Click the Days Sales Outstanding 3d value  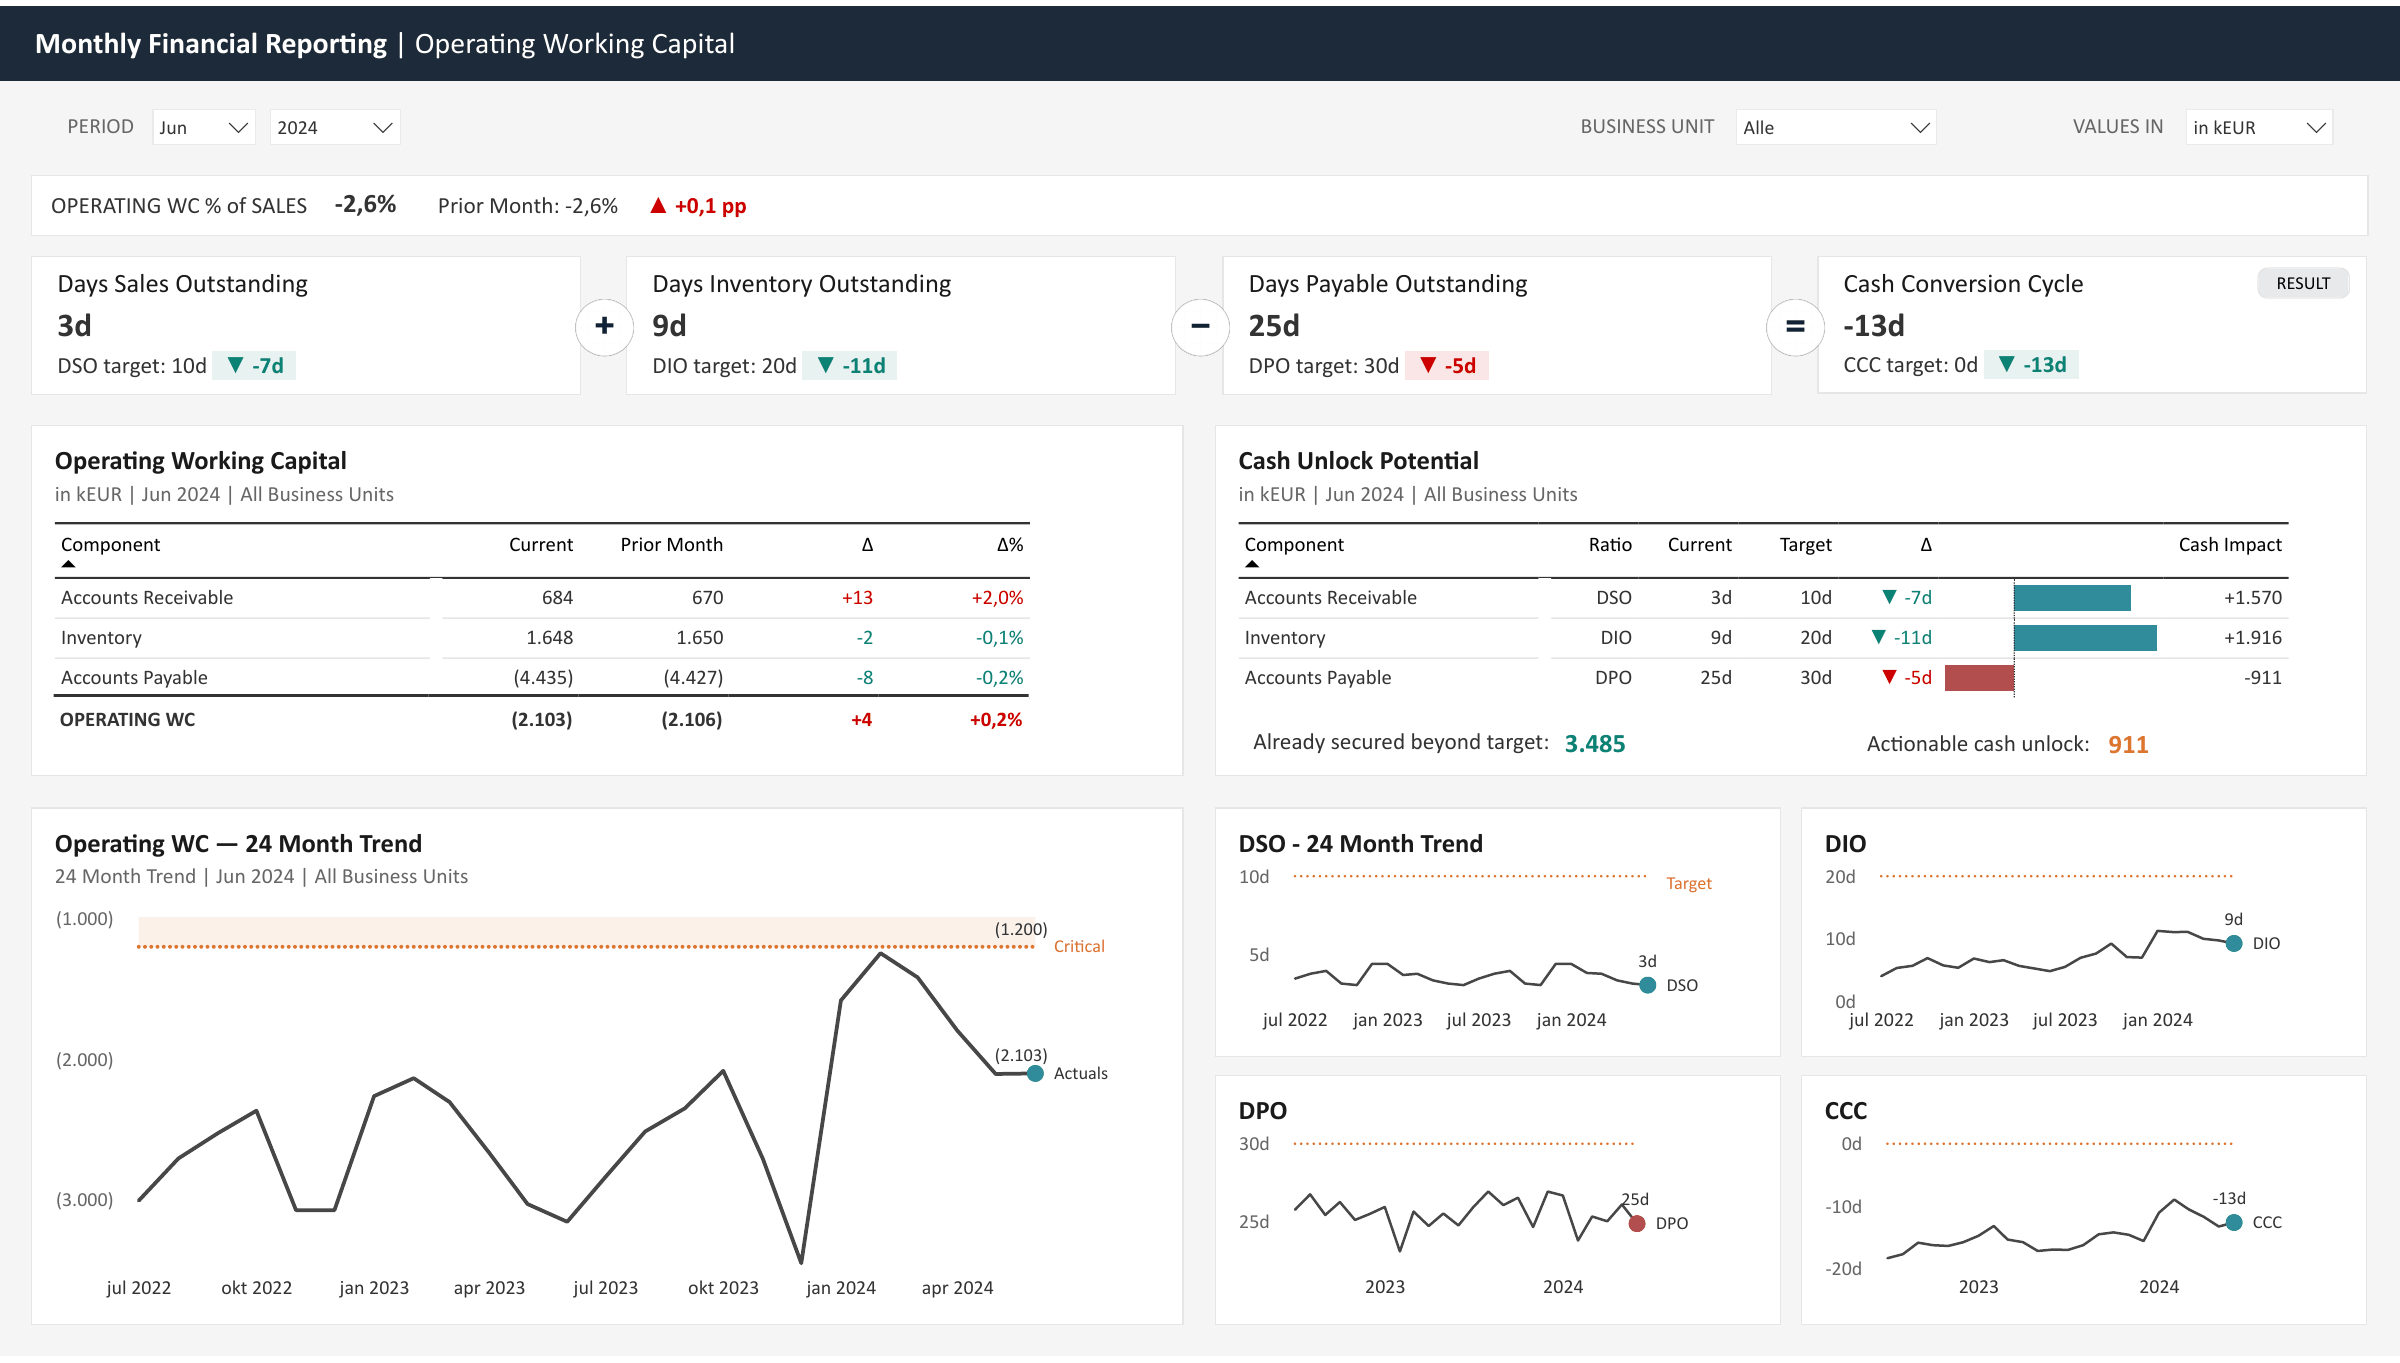point(75,326)
